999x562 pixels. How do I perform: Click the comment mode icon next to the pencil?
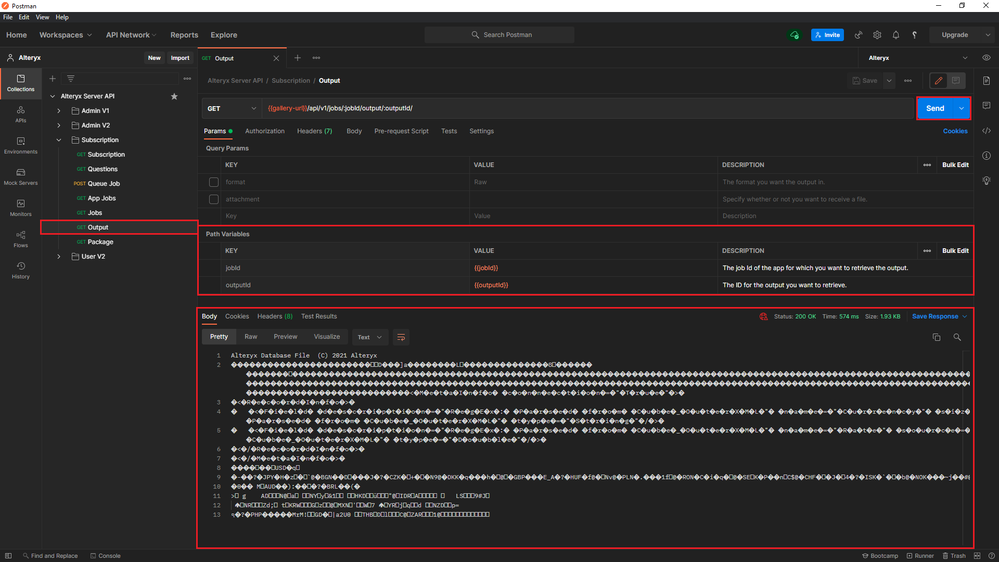956,81
